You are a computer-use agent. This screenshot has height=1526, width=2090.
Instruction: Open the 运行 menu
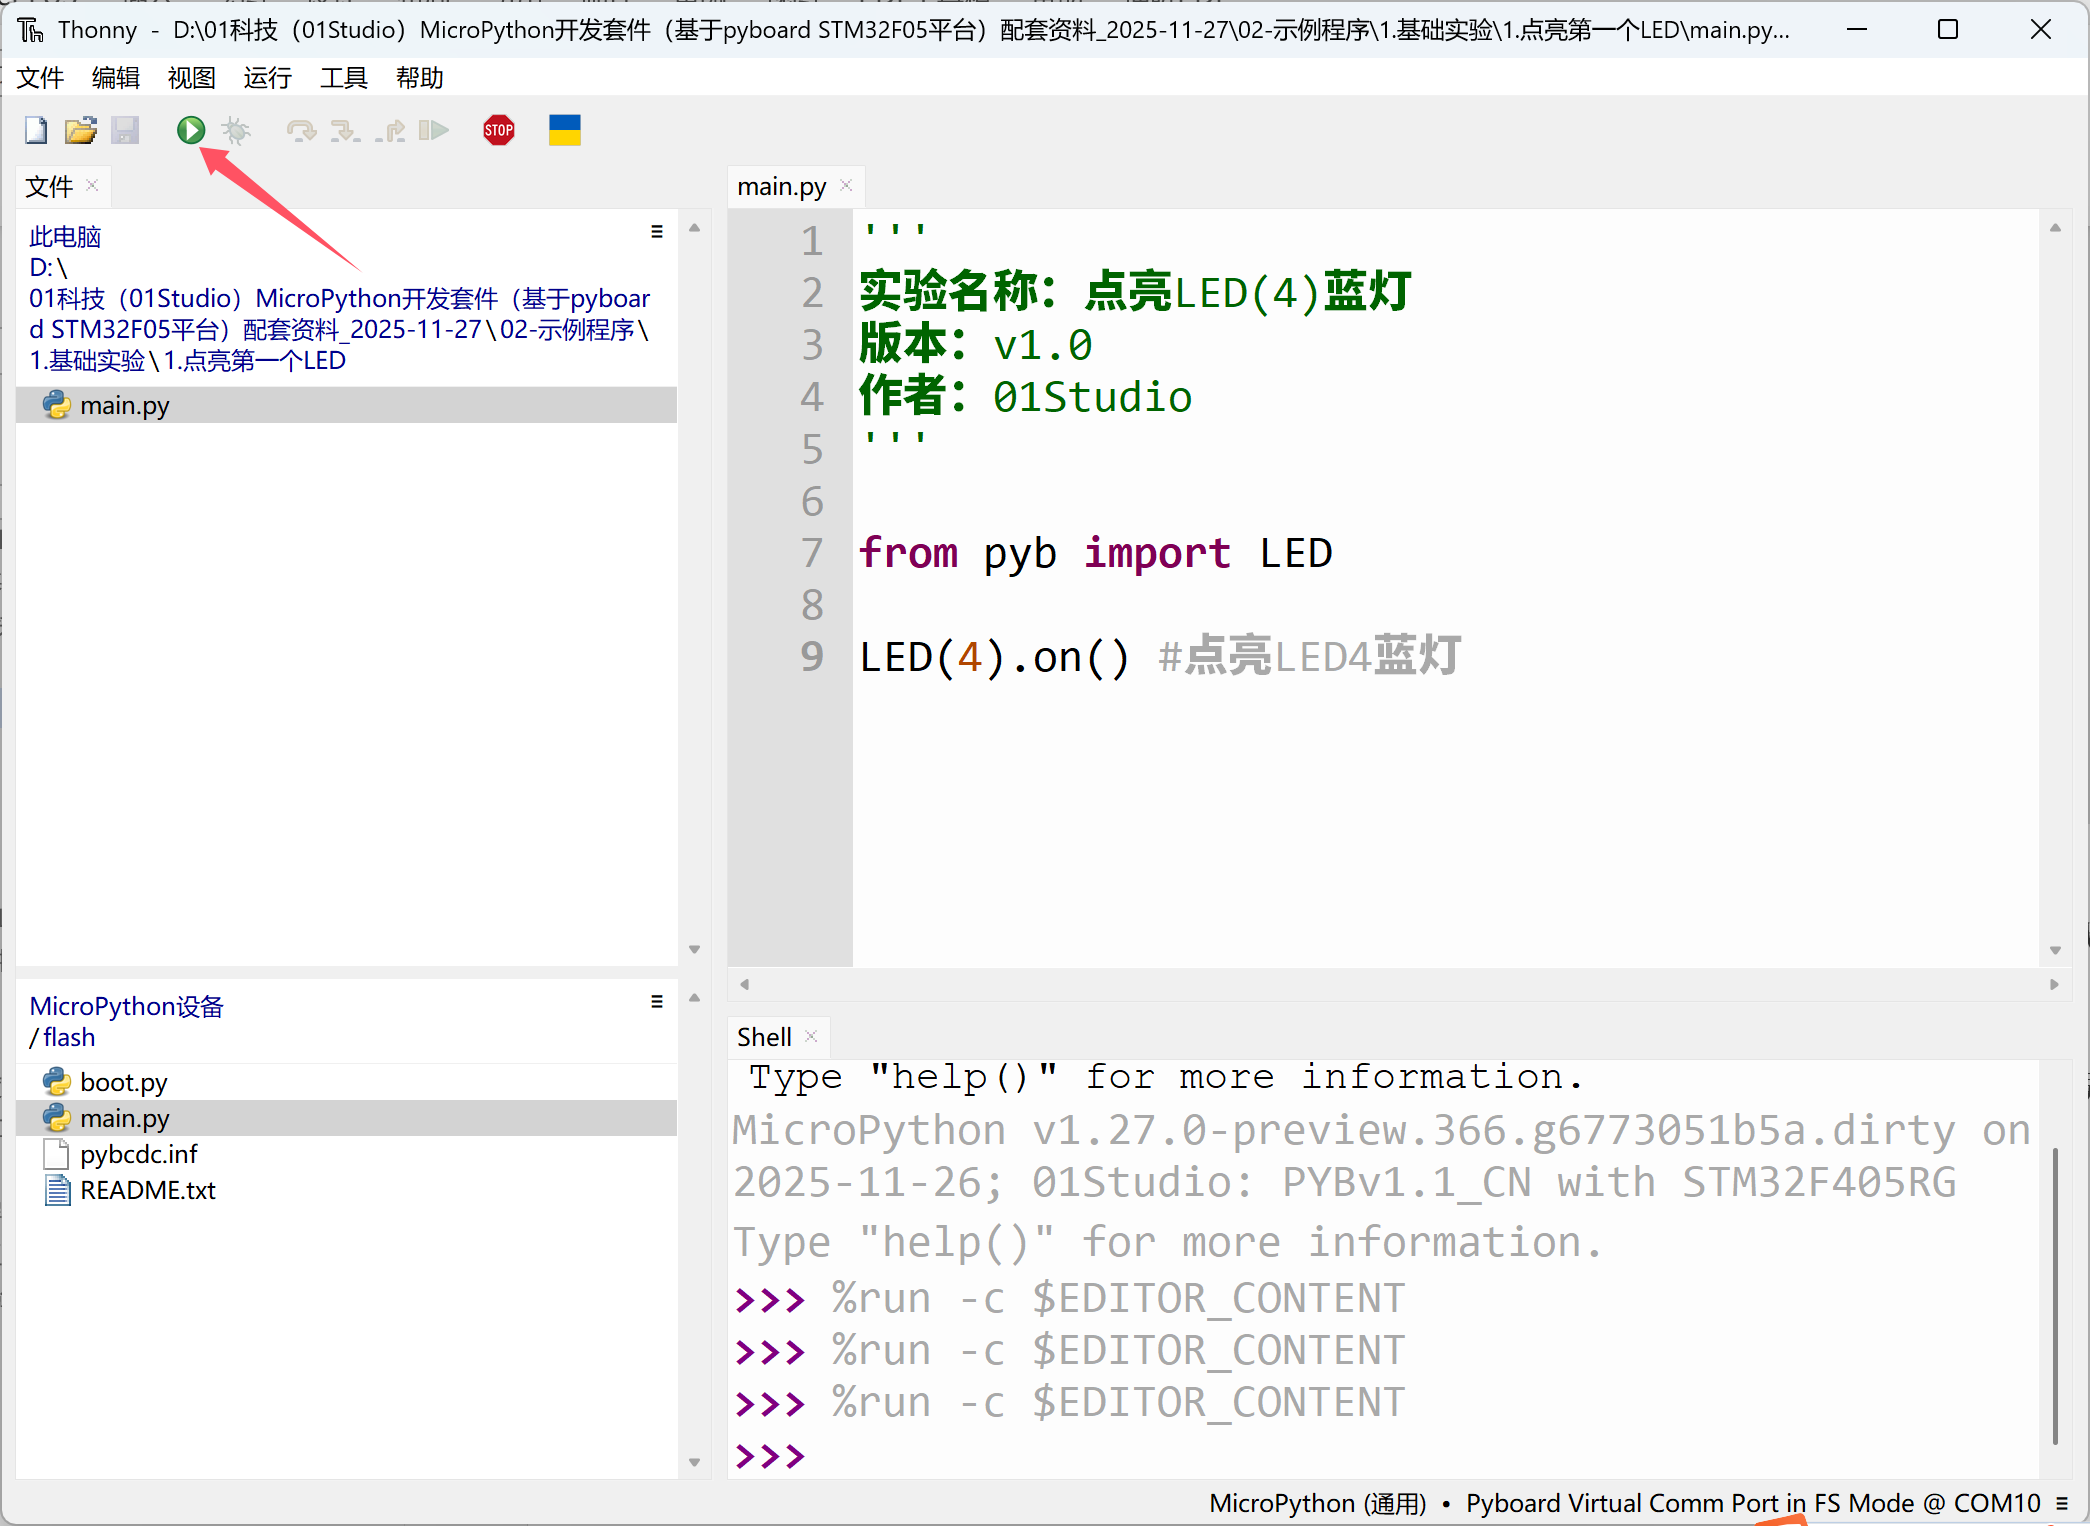[x=267, y=78]
